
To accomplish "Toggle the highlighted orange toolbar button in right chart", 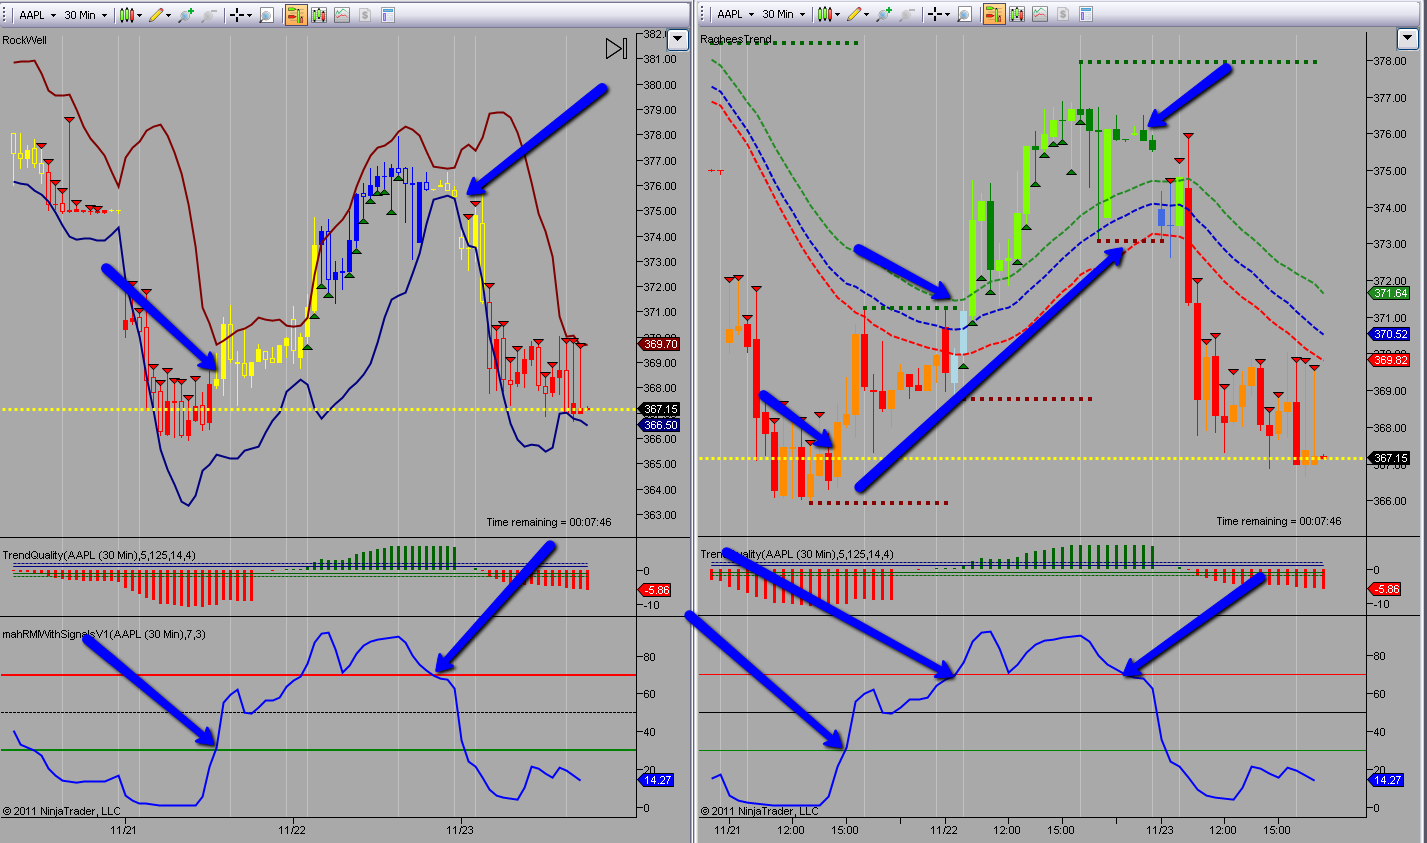I will pyautogui.click(x=994, y=15).
